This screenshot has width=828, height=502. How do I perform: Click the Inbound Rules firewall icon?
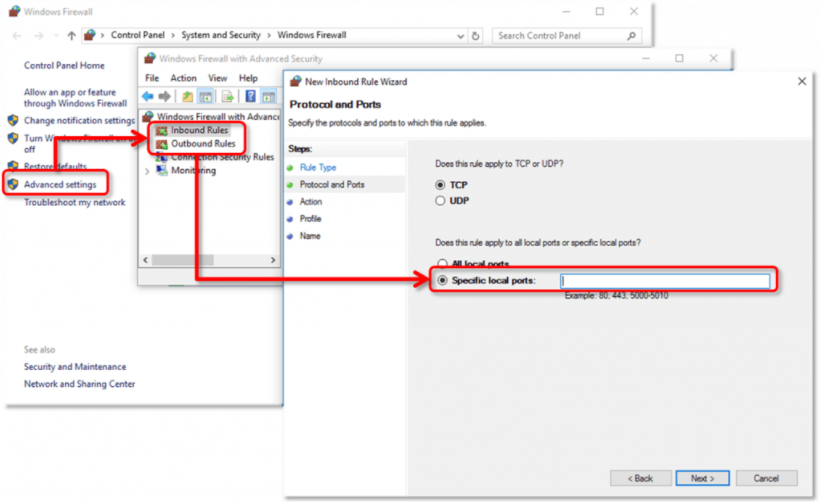click(162, 130)
